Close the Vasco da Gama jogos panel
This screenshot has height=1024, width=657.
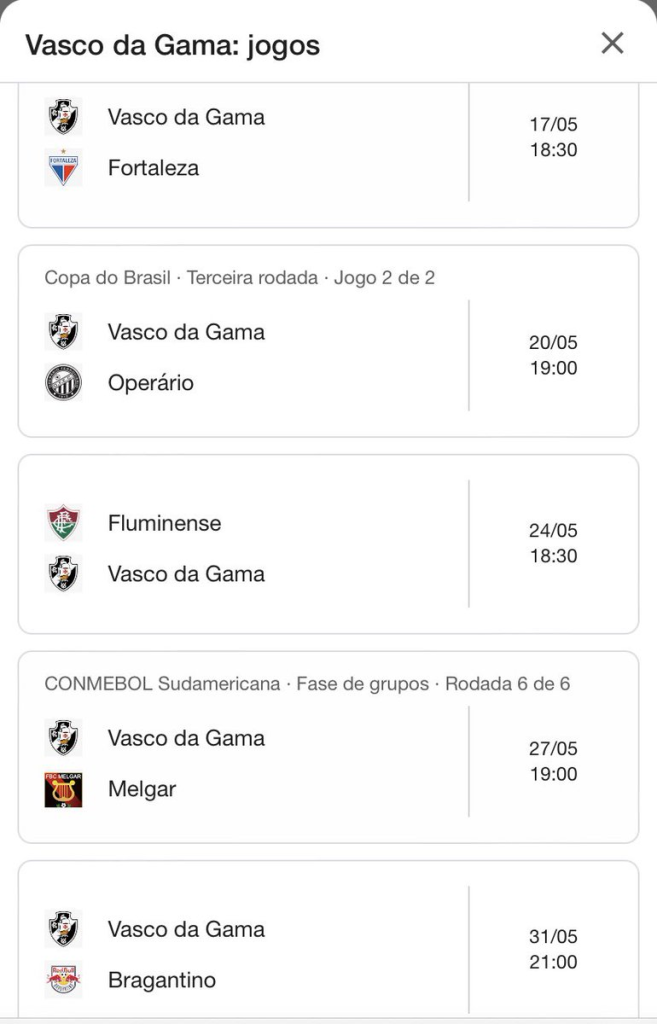[x=612, y=43]
